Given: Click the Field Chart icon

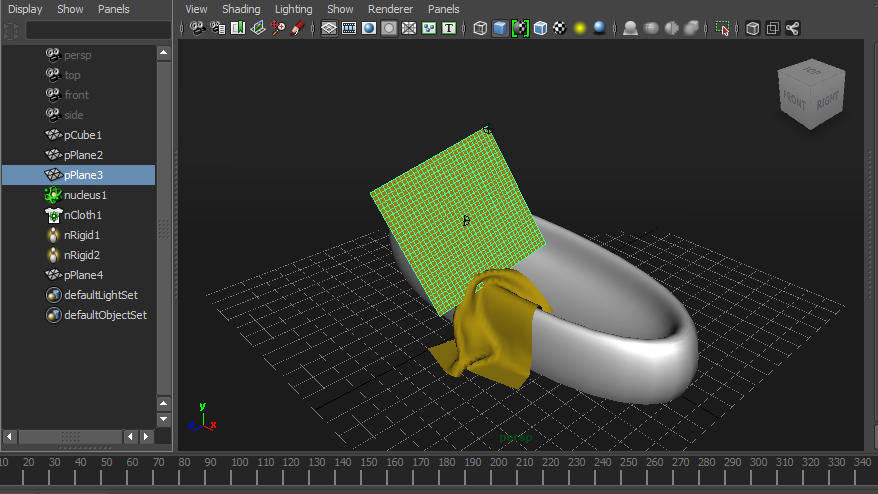Looking at the screenshot, I should [x=408, y=28].
